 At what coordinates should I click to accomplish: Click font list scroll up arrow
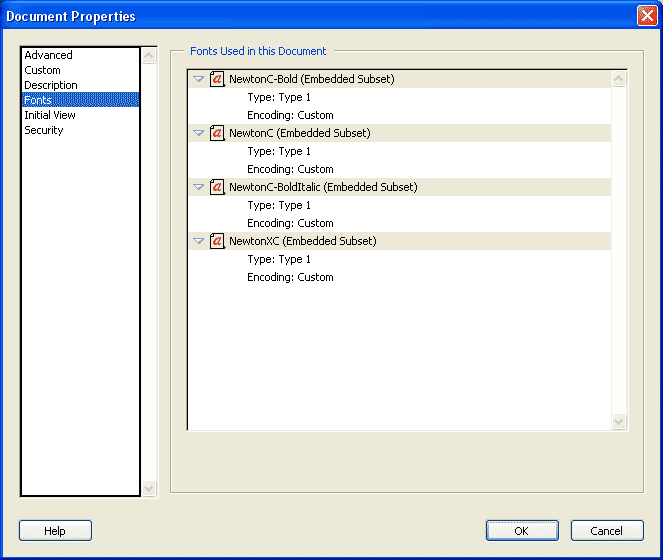tap(619, 79)
